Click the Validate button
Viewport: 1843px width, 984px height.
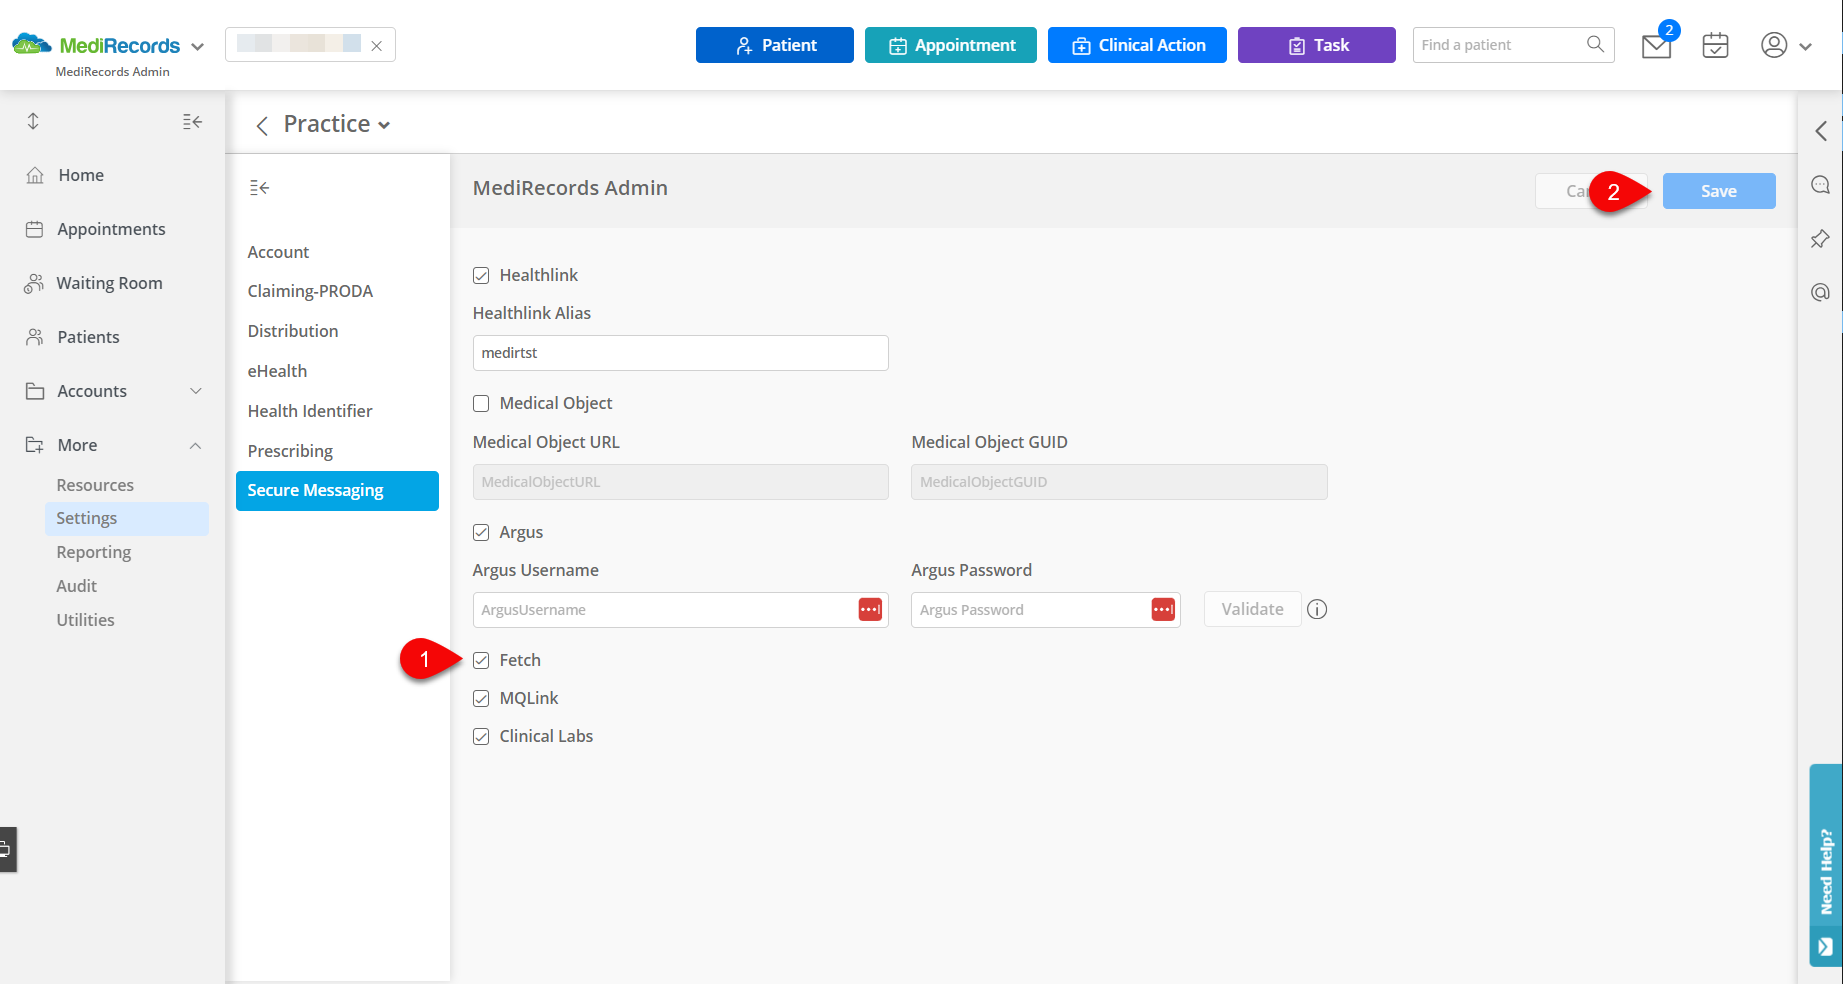click(1252, 609)
